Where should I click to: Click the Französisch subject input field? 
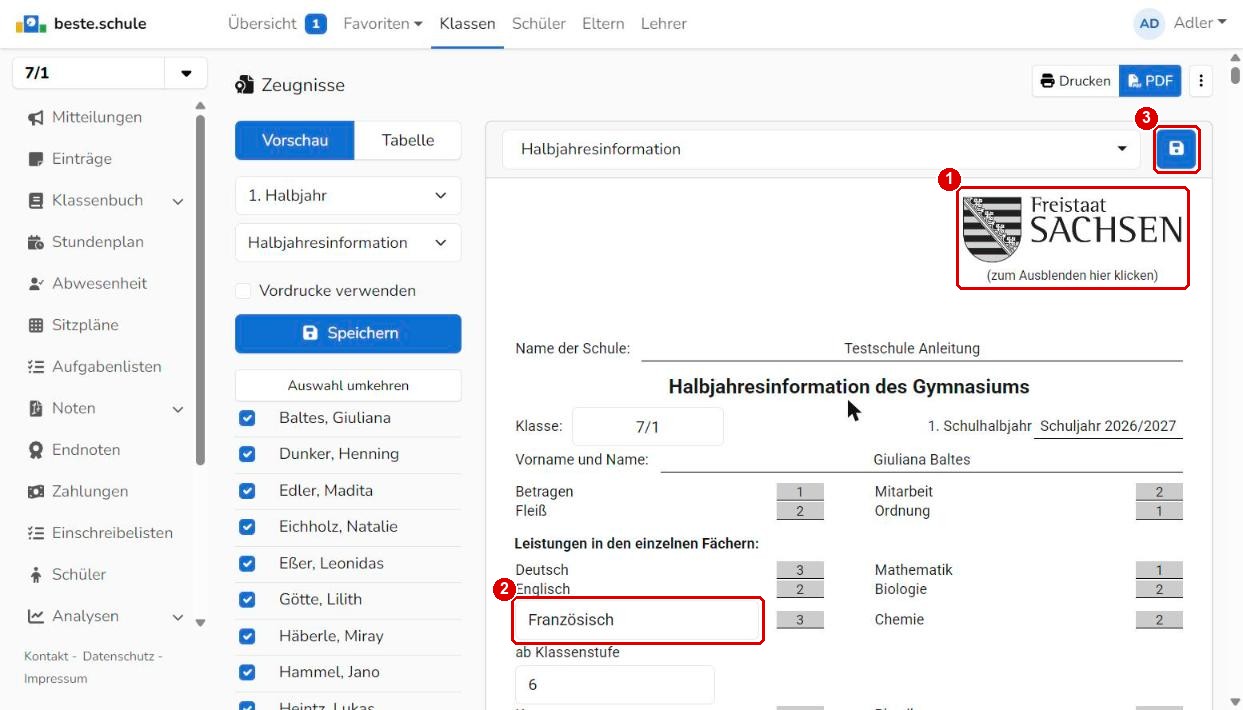pos(638,620)
